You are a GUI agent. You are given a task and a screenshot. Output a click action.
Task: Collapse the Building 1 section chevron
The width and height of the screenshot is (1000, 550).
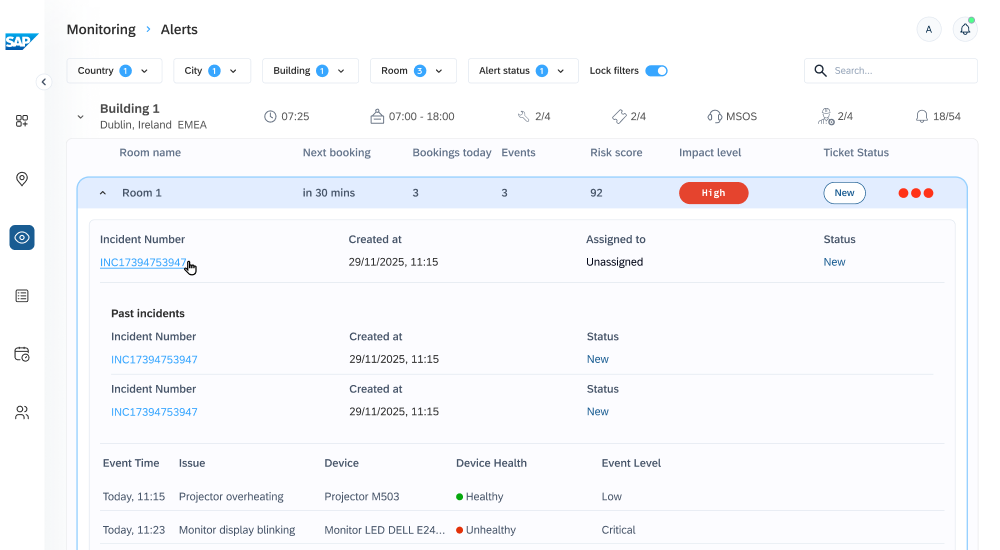80,117
